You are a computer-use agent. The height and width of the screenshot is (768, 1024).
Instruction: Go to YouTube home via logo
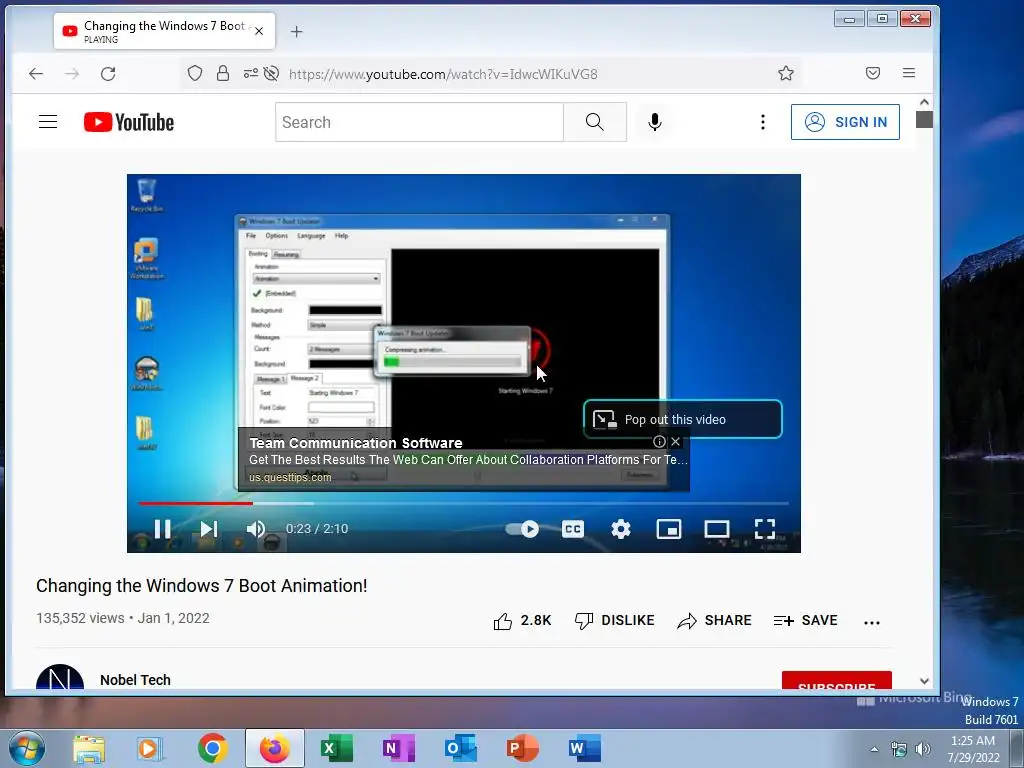(x=129, y=122)
